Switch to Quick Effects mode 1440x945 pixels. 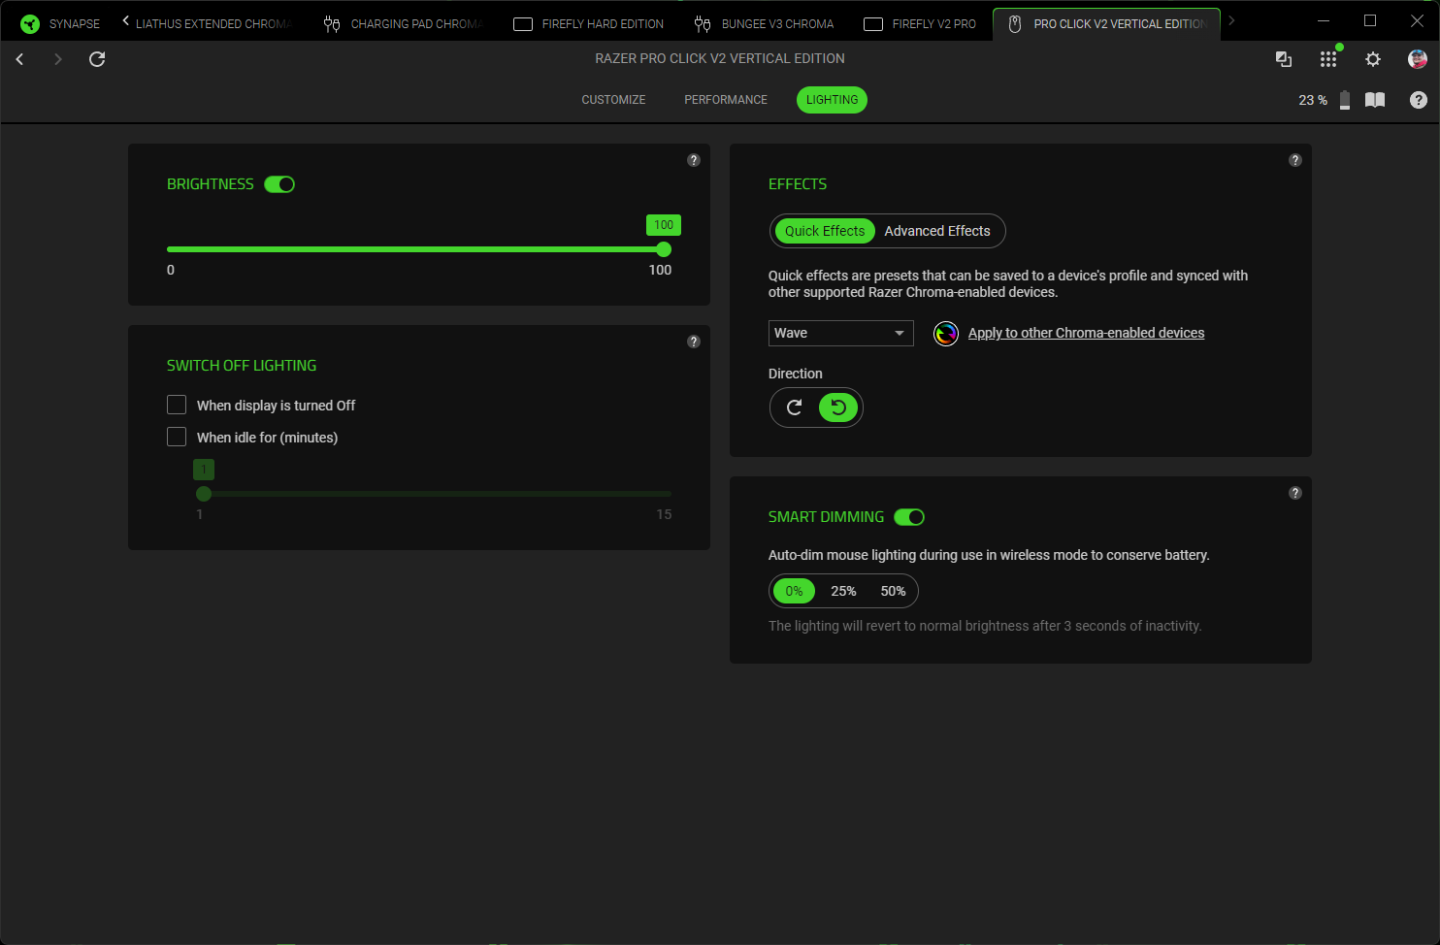click(x=824, y=231)
